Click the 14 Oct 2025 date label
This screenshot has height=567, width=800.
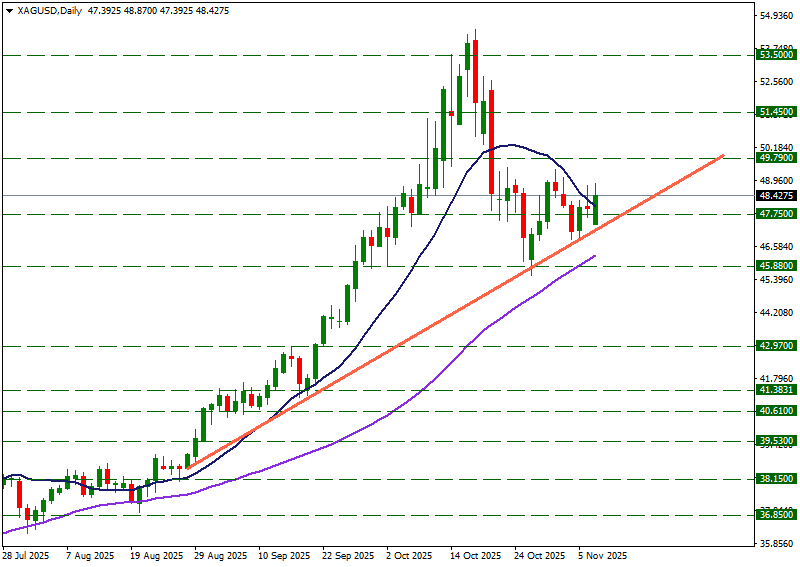coord(473,555)
